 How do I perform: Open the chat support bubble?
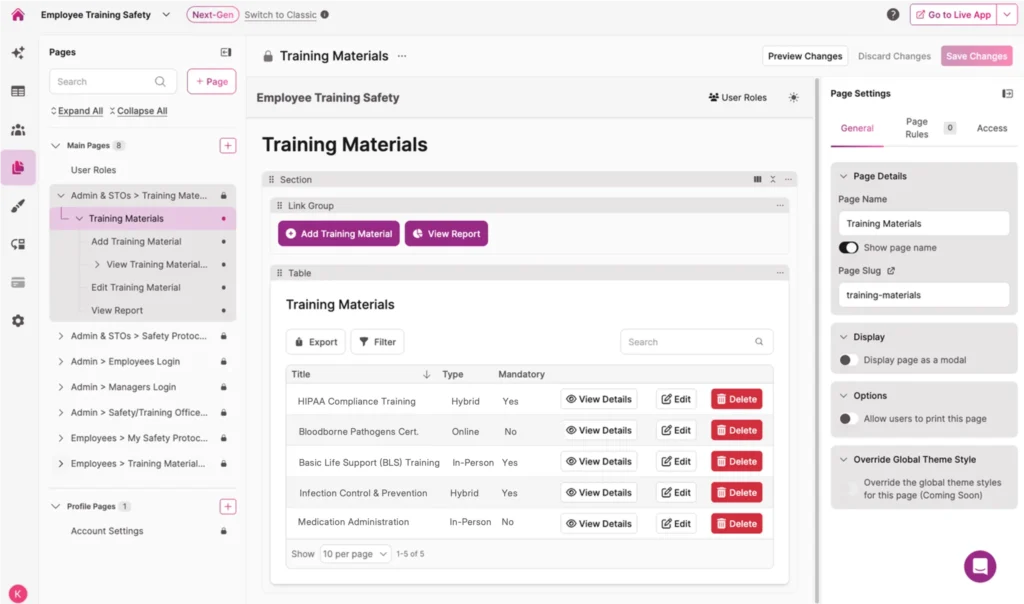tap(979, 566)
